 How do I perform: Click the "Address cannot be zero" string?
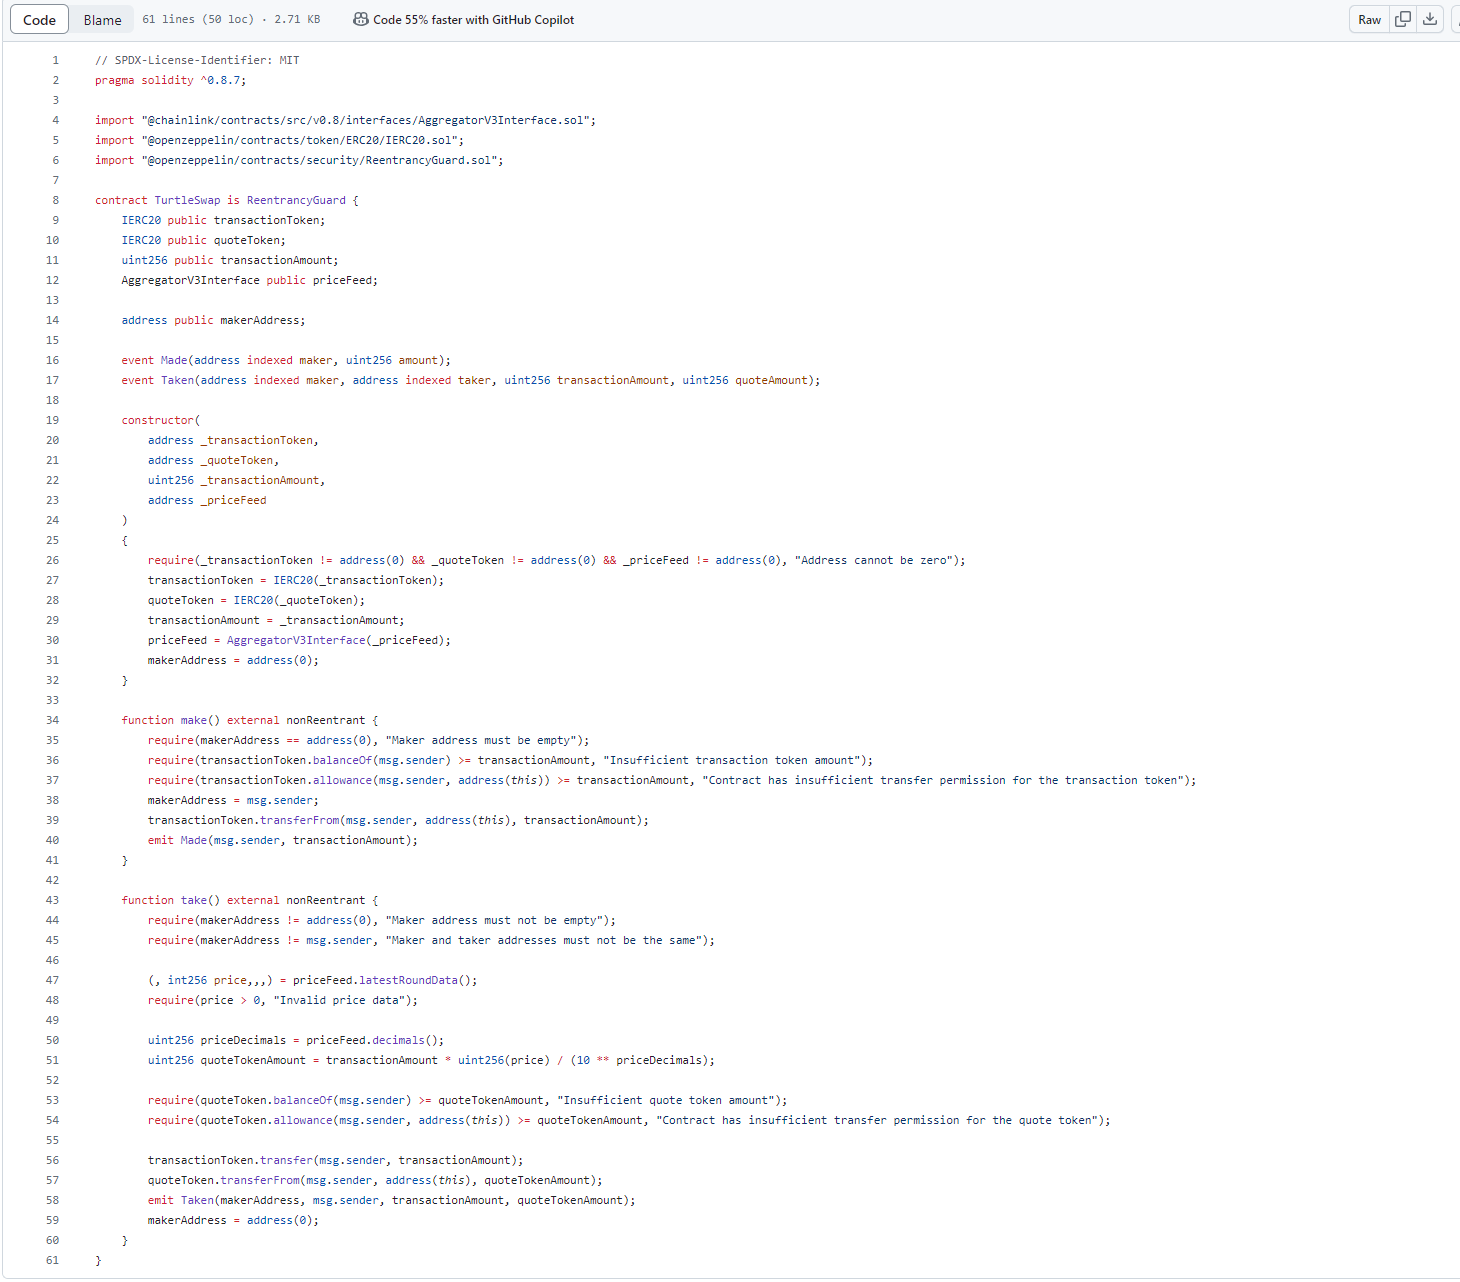click(x=874, y=560)
